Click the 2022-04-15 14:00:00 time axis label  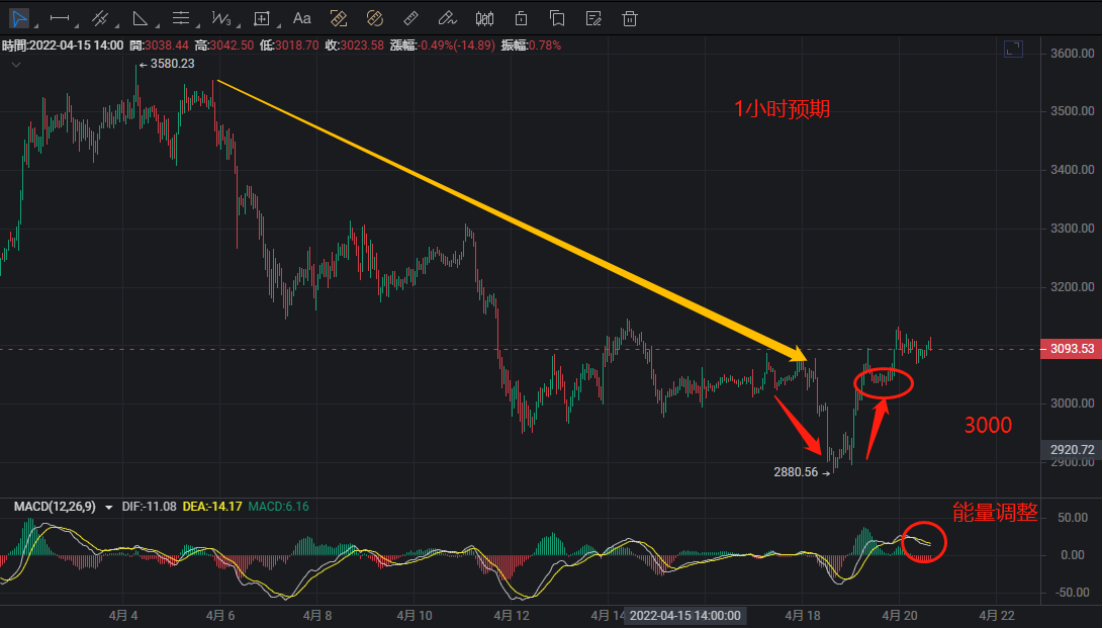point(684,615)
